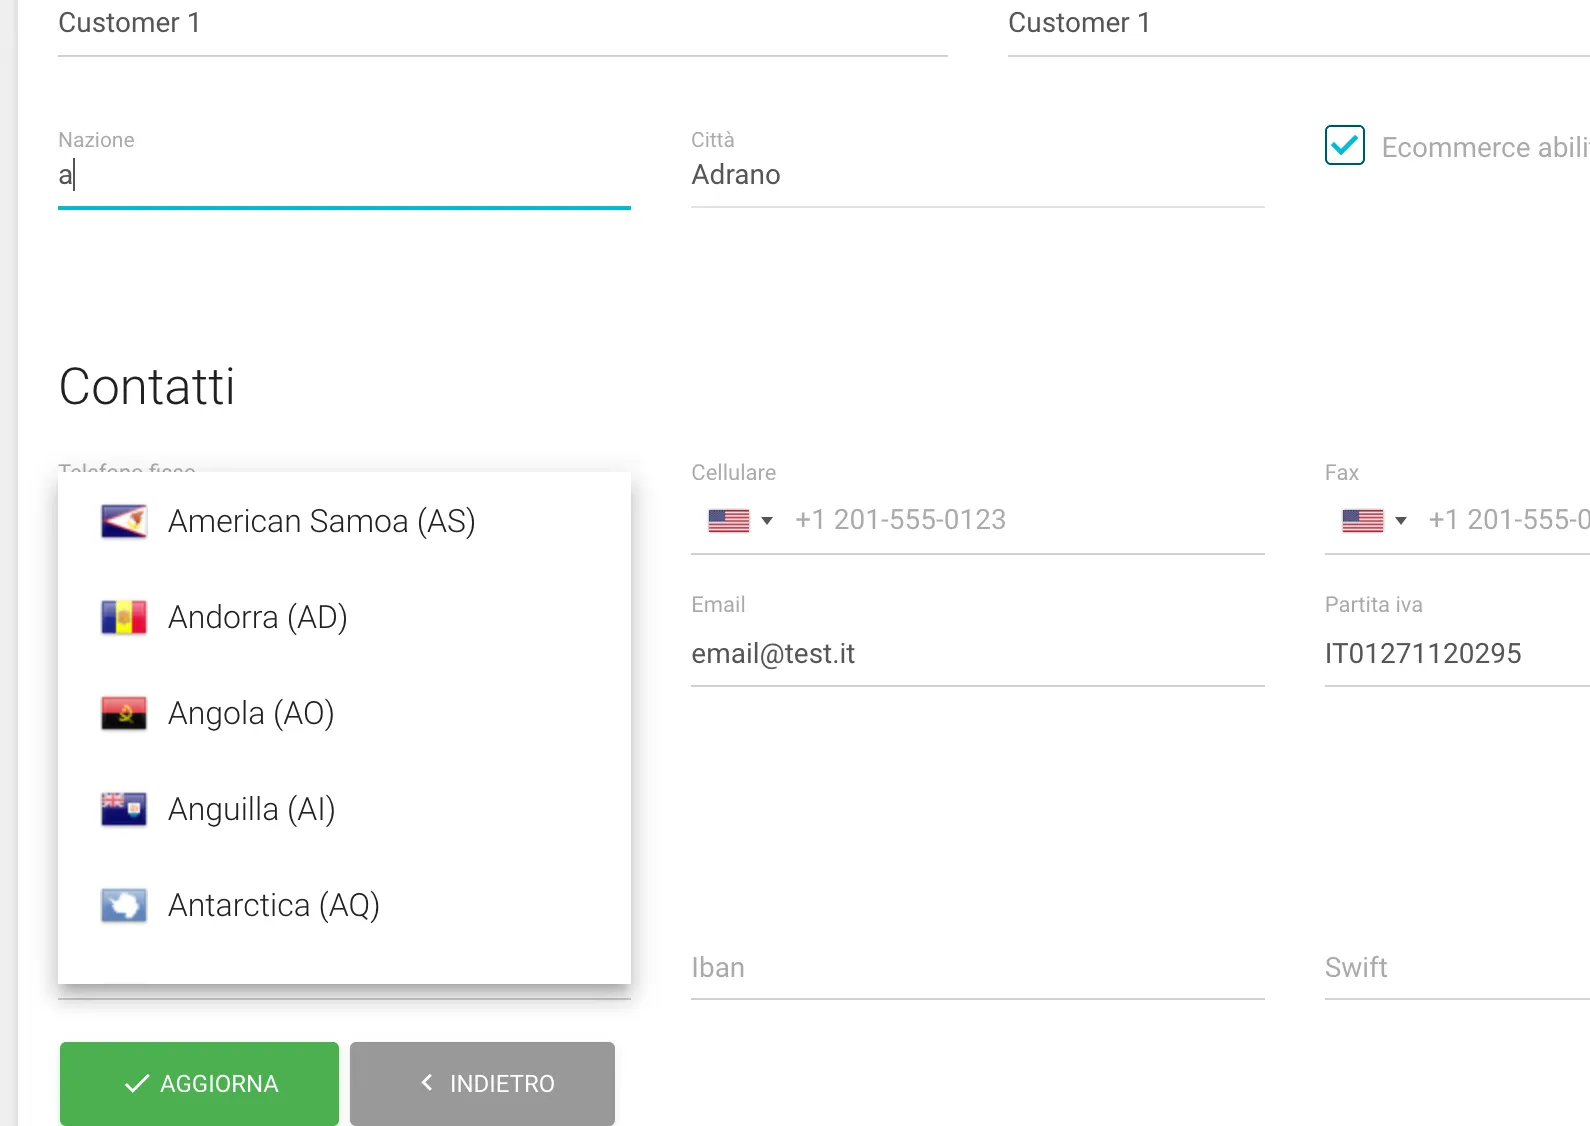The height and width of the screenshot is (1126, 1590).
Task: Open the Fax country code dropdown arrow
Action: pyautogui.click(x=1401, y=520)
